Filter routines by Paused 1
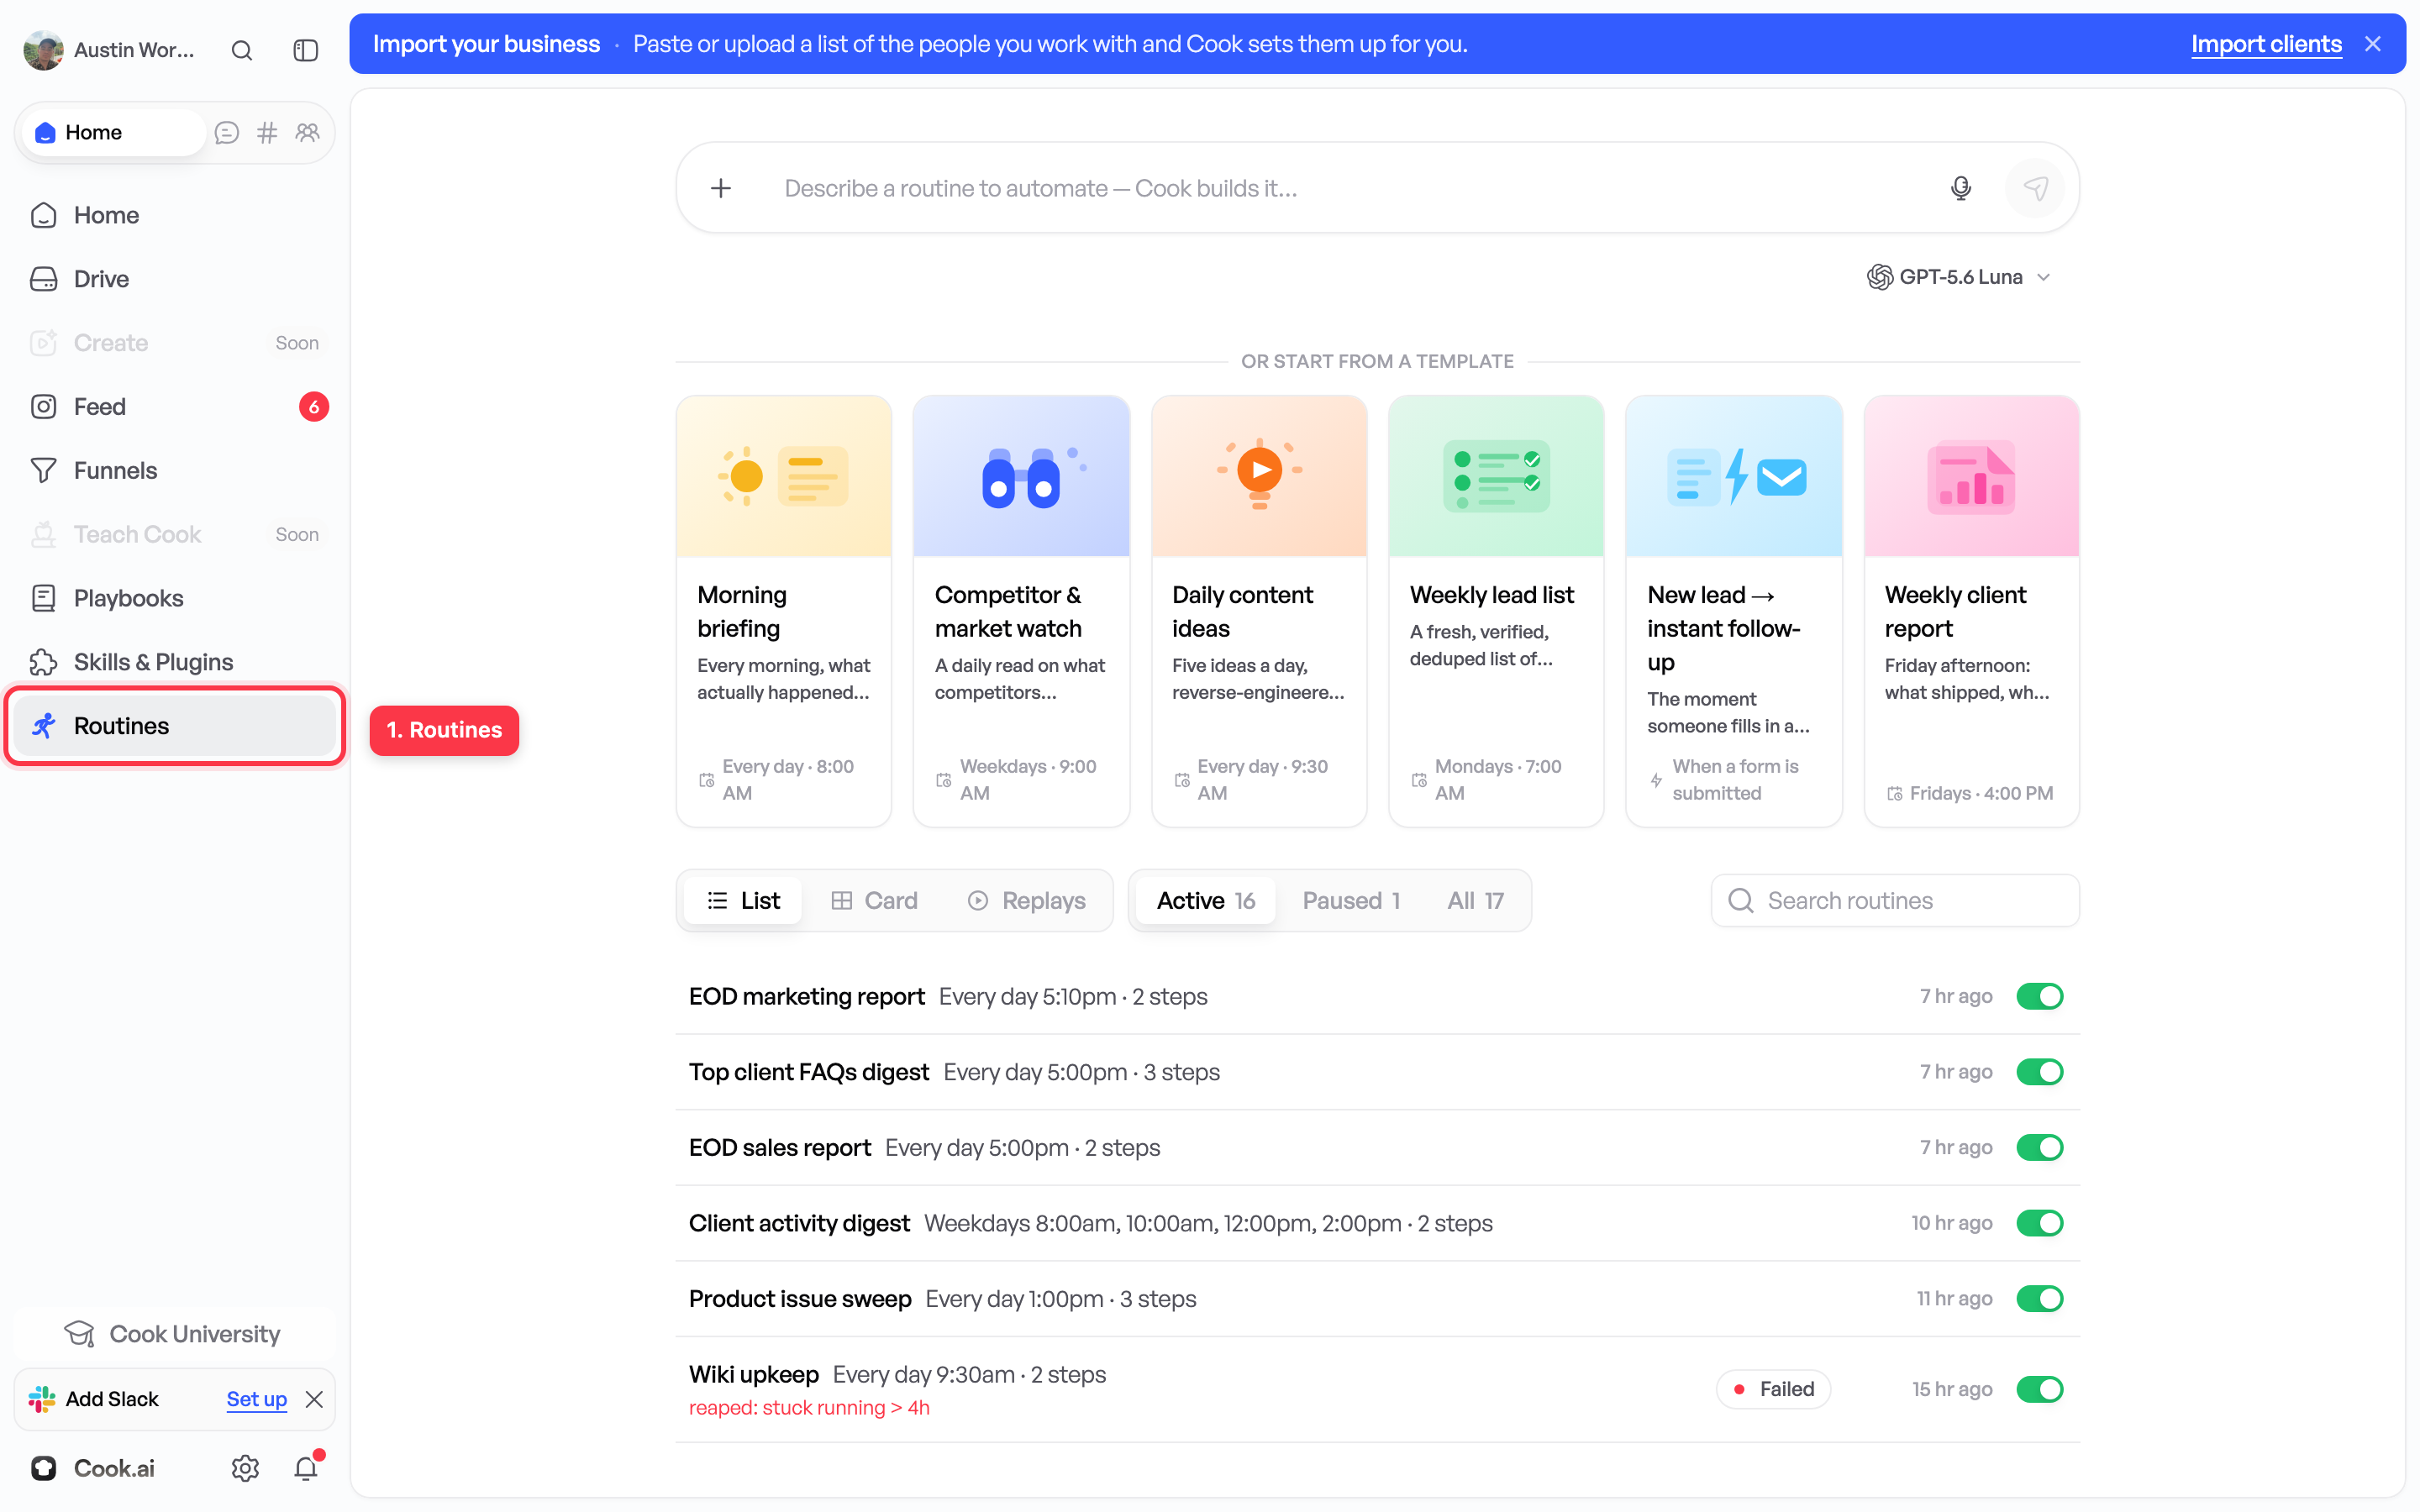Screen dimensions: 2420x1512 click(x=1350, y=900)
